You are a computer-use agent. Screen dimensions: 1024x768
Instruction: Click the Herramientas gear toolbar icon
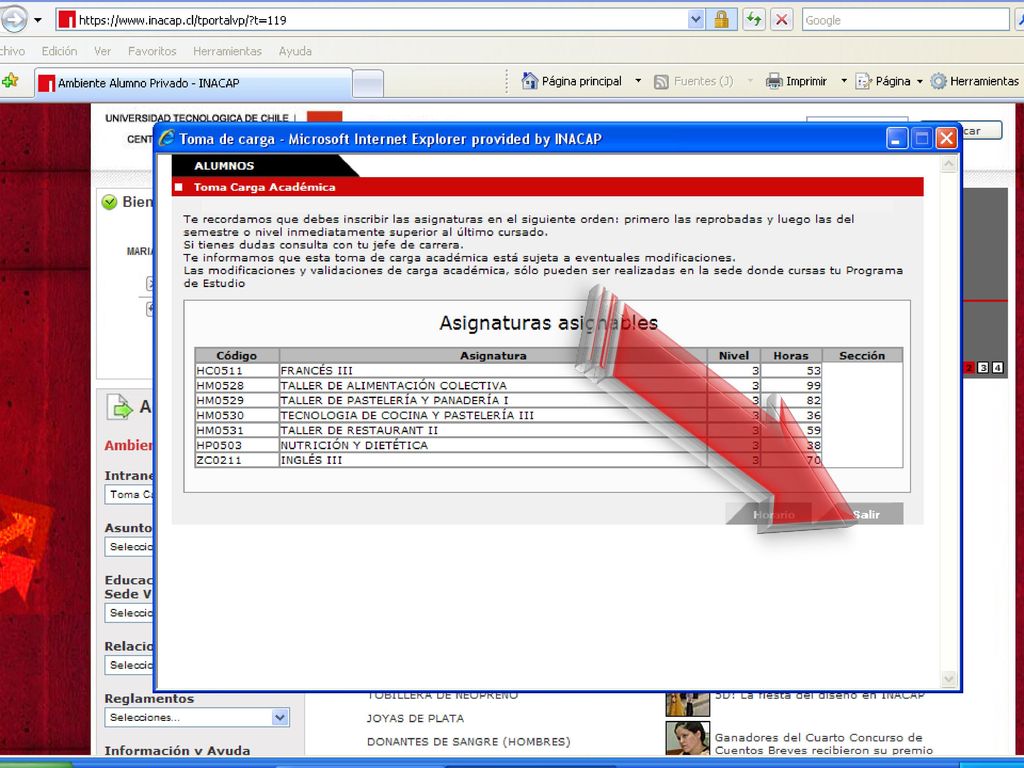pos(938,81)
